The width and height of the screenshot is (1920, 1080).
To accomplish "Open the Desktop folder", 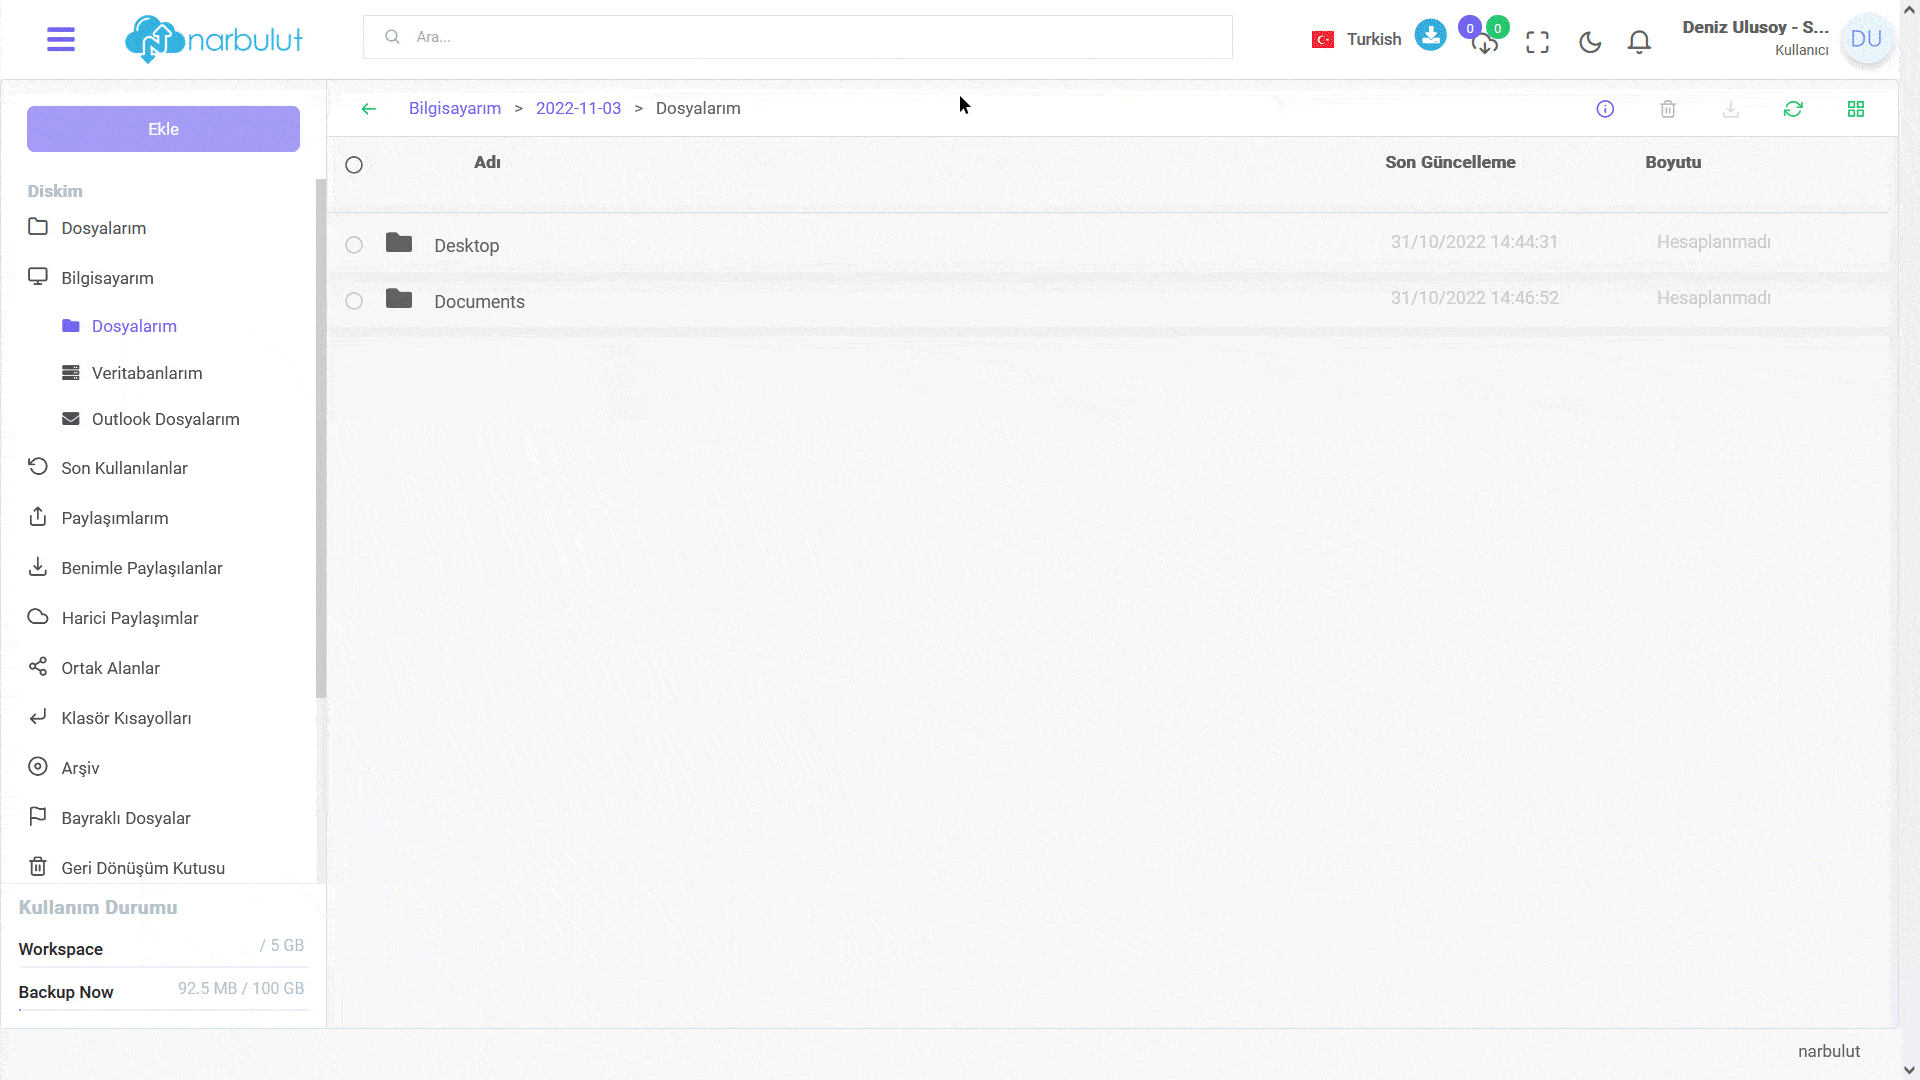I will (x=466, y=245).
